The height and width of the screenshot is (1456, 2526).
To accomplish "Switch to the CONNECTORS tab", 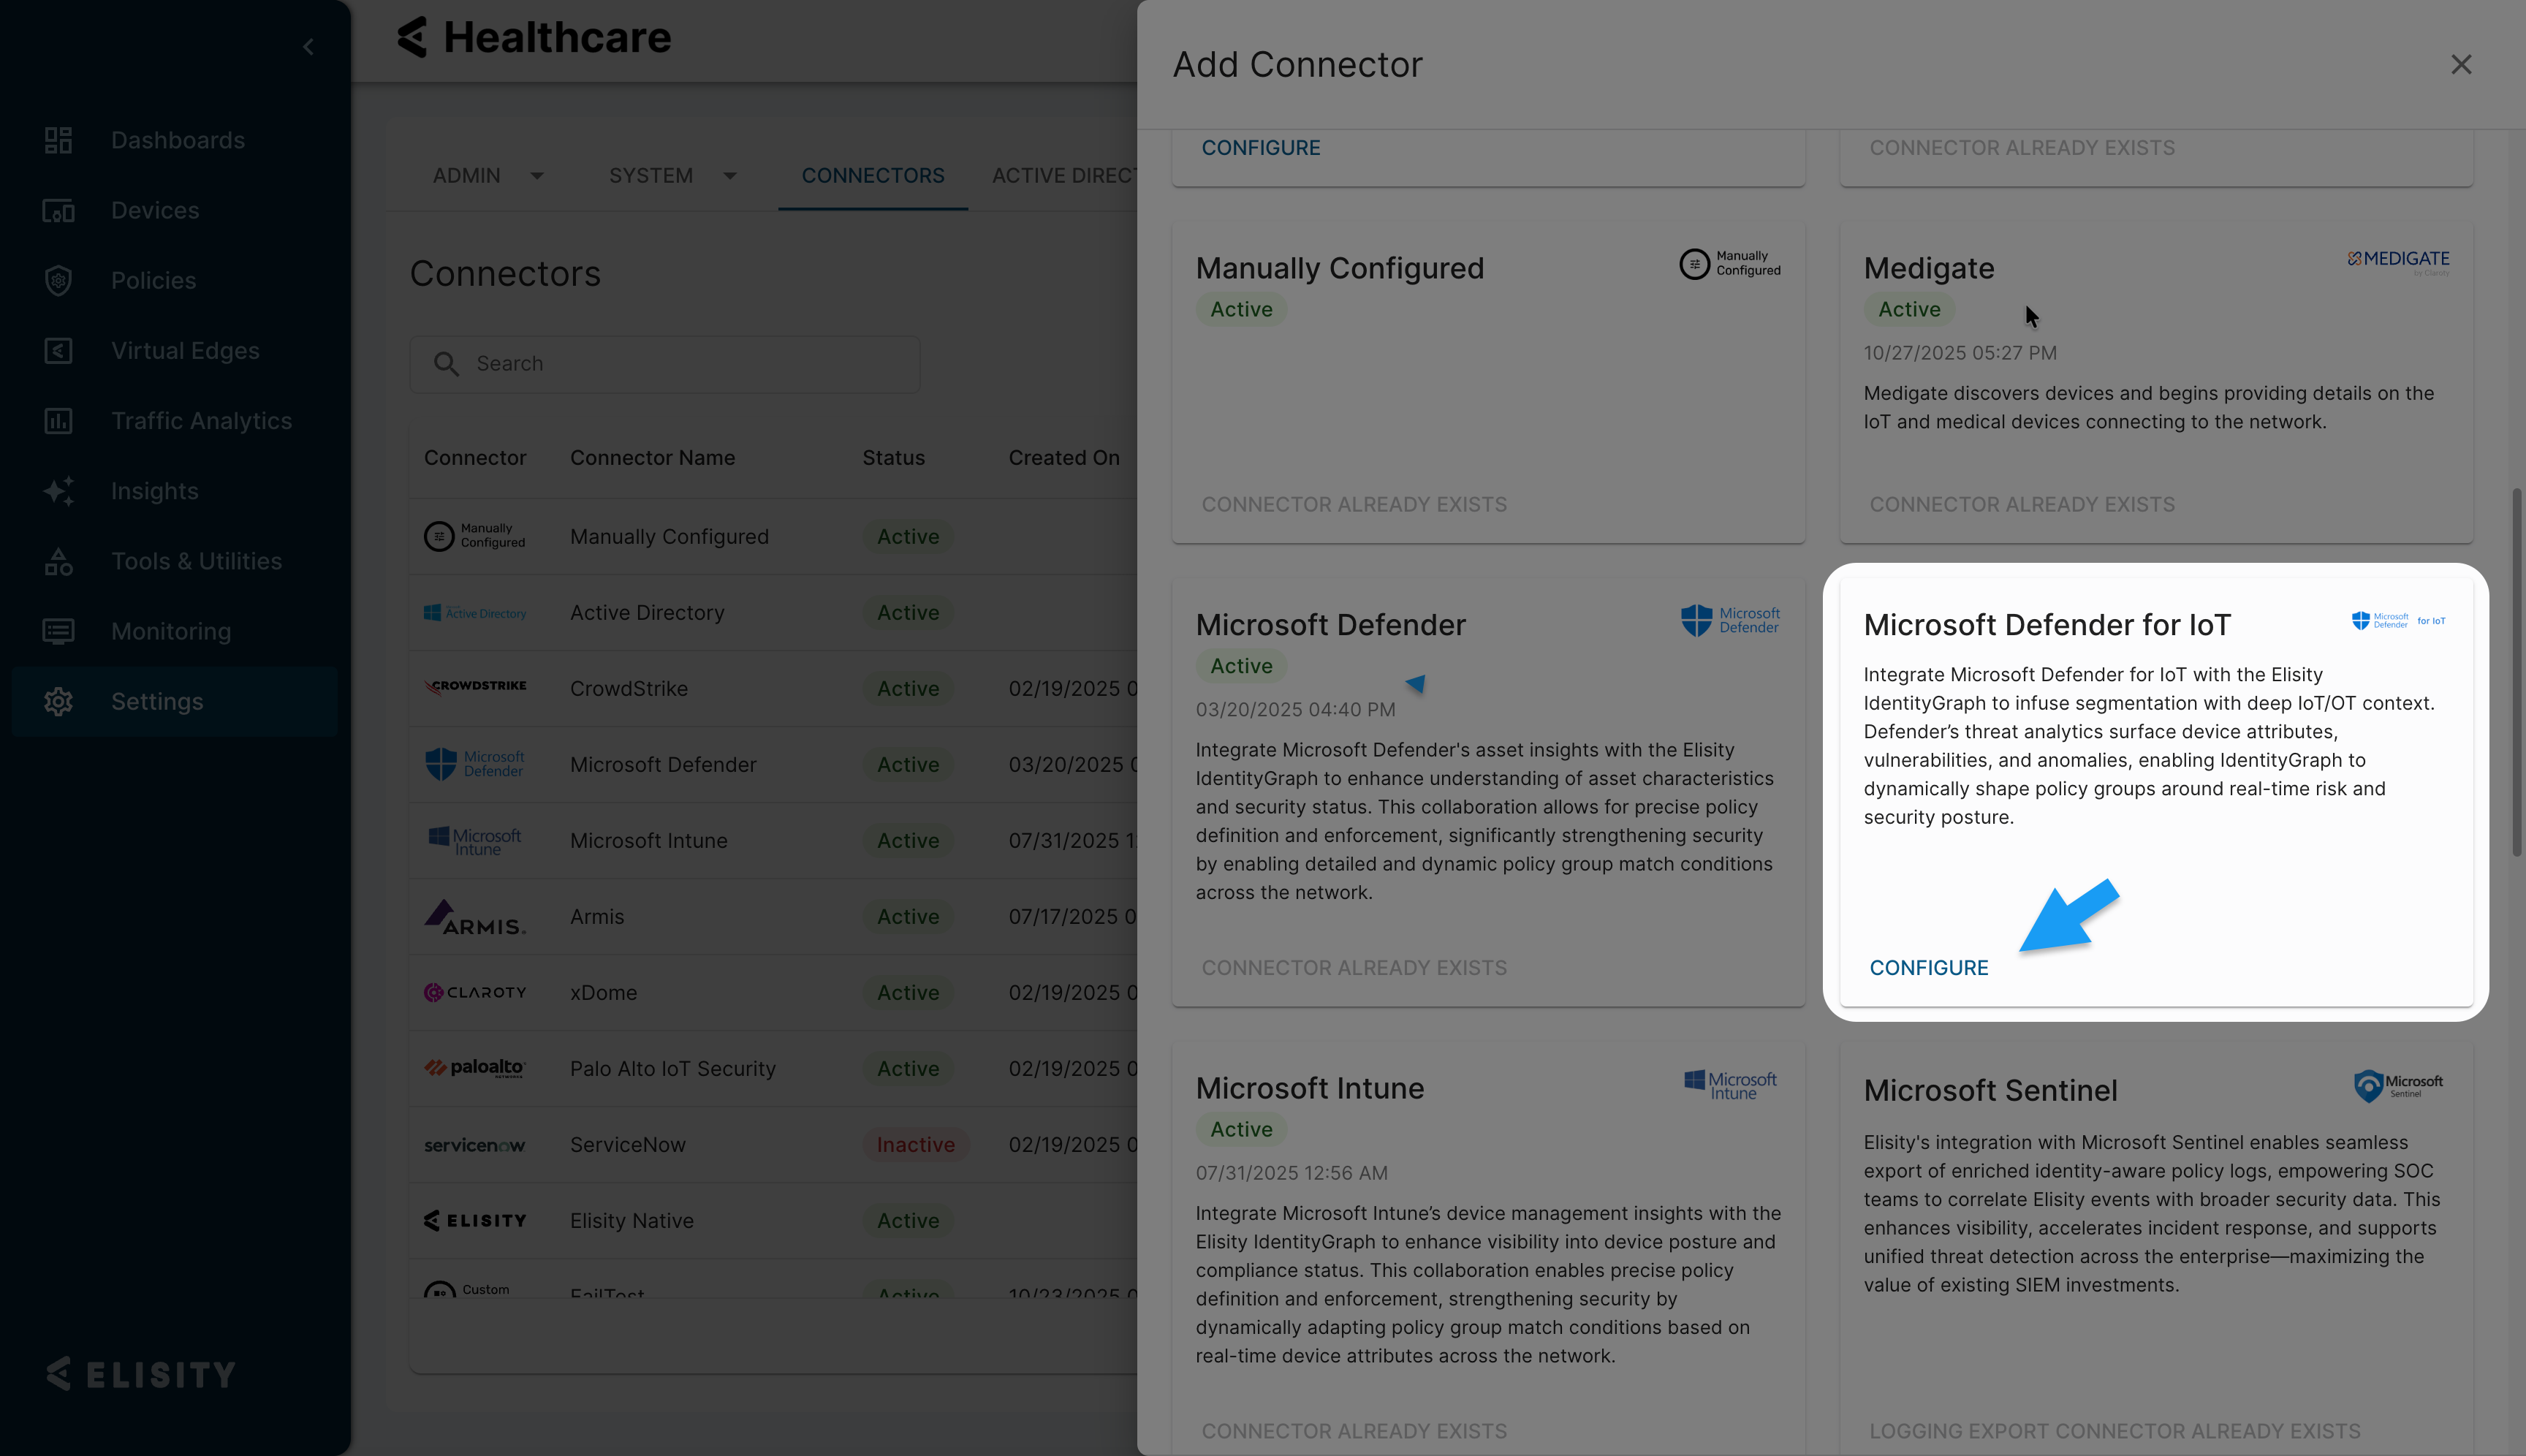I will (872, 176).
